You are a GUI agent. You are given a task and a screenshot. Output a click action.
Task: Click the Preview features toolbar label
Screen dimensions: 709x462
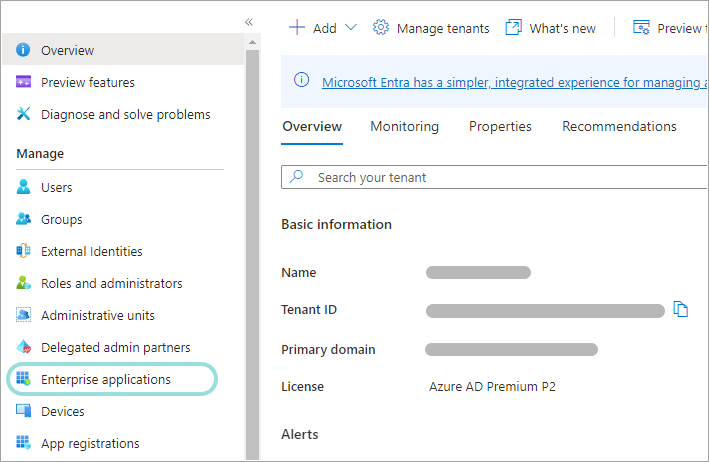tap(682, 28)
